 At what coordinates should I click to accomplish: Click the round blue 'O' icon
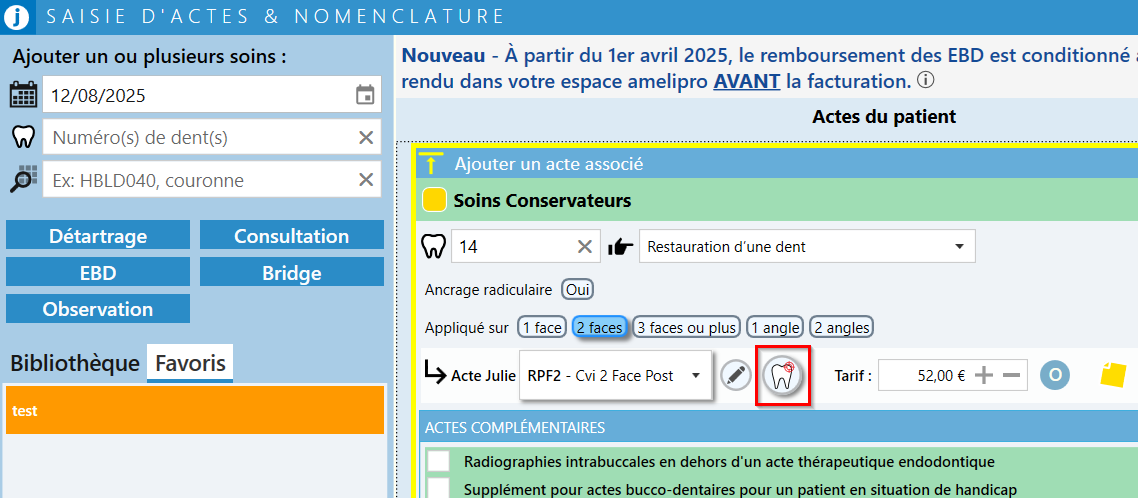(1055, 375)
